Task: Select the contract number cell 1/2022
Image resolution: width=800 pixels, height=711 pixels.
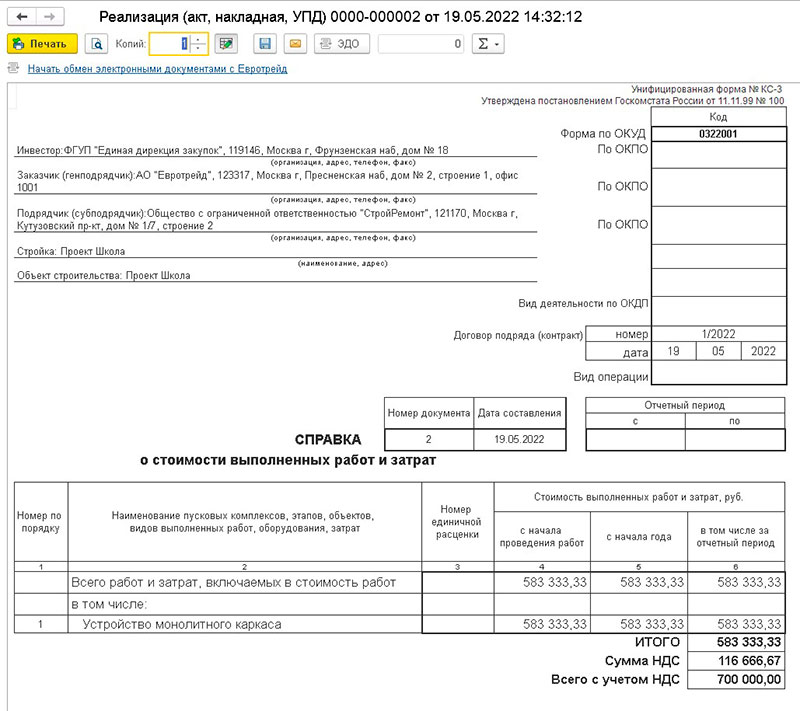Action: (x=717, y=334)
